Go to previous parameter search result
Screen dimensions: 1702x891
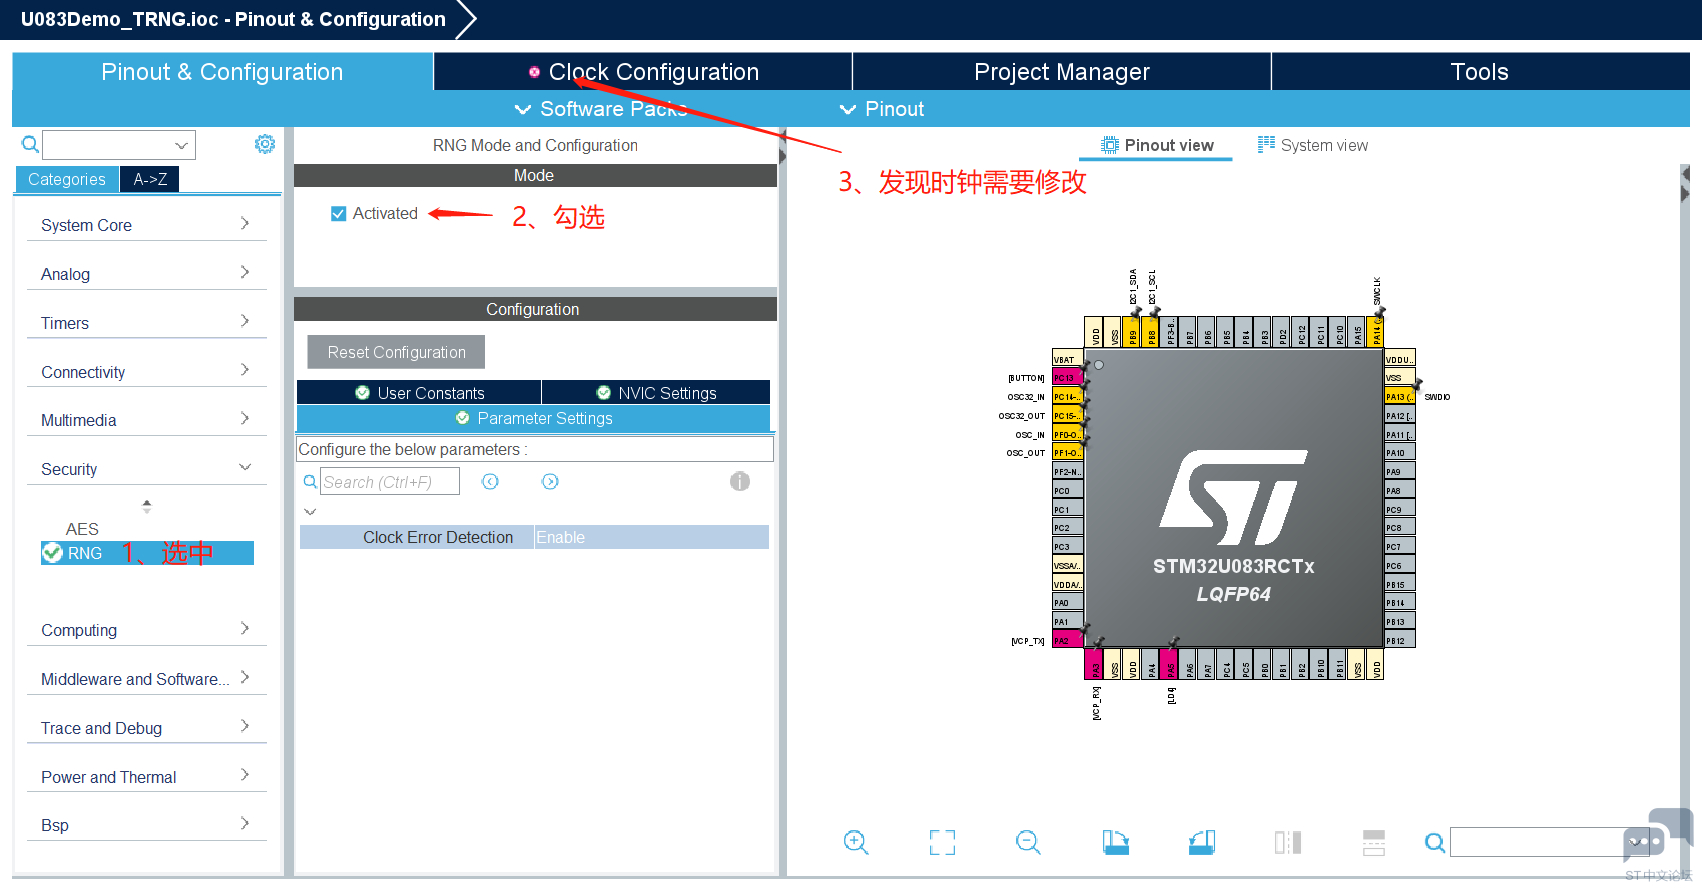coord(490,482)
